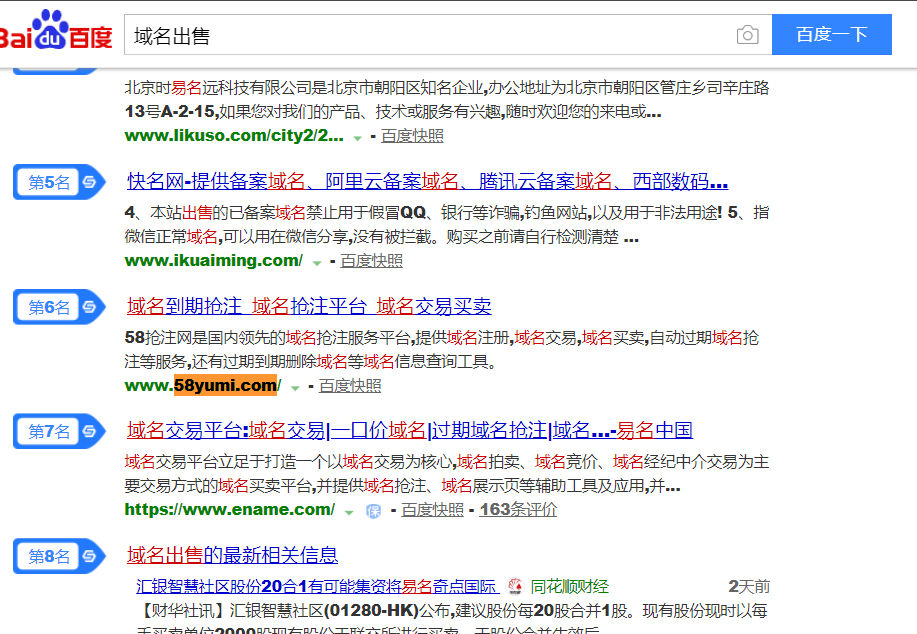Click the www.ikuaiming.com/ URL

coord(213,261)
